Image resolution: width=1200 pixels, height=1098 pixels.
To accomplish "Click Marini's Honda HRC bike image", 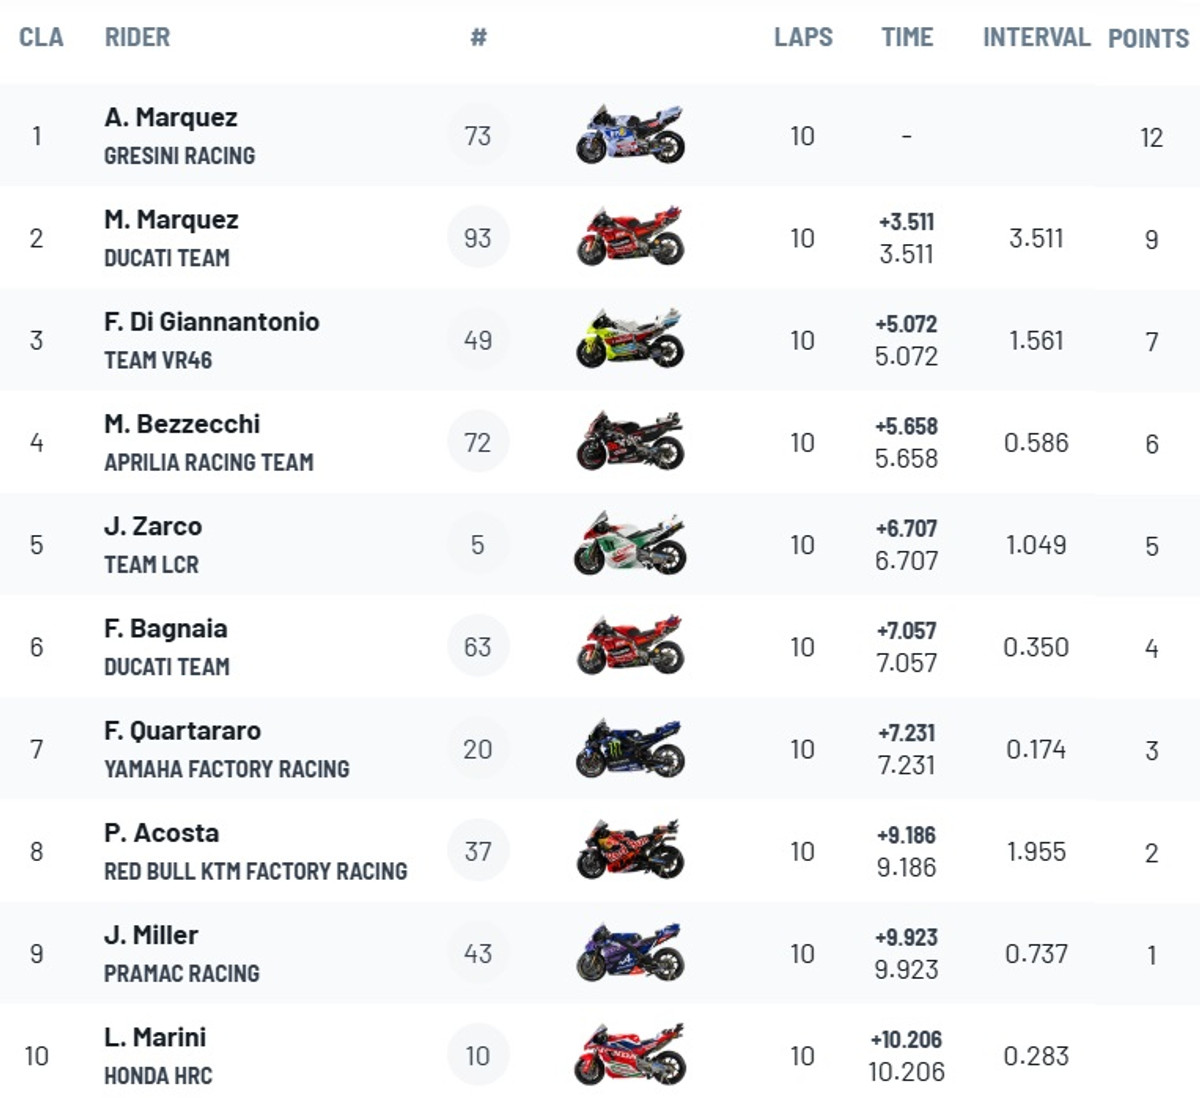I will pyautogui.click(x=630, y=1054).
